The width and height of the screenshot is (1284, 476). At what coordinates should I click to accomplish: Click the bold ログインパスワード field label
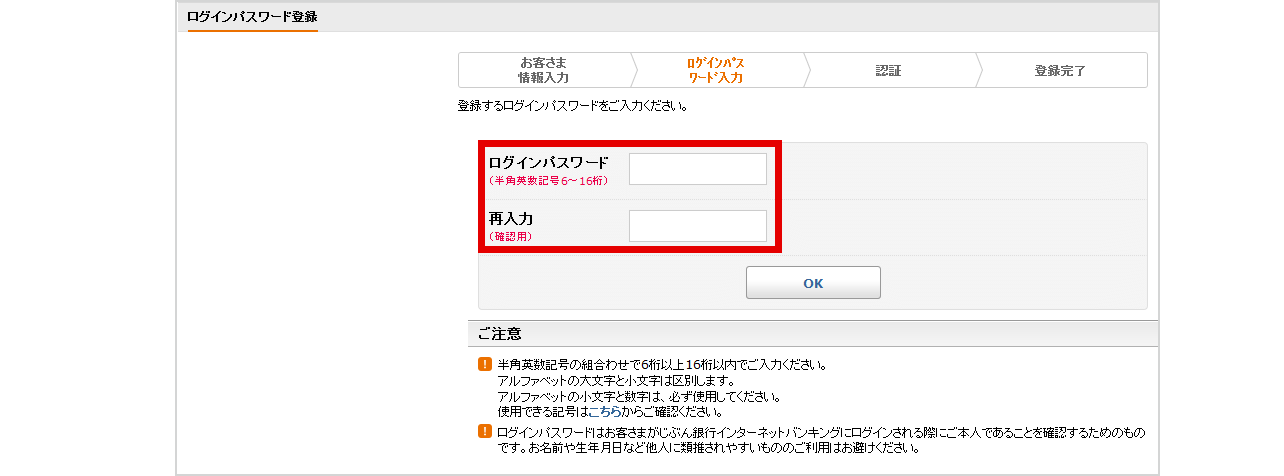(x=548, y=162)
